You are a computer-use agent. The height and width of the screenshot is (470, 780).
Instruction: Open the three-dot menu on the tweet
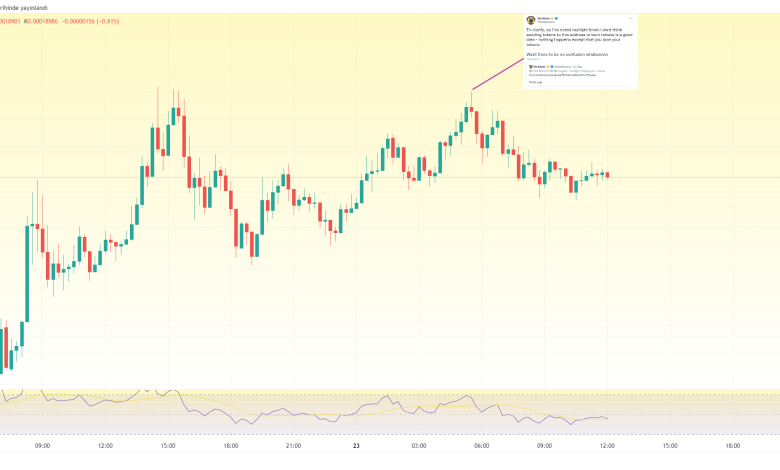tap(633, 18)
